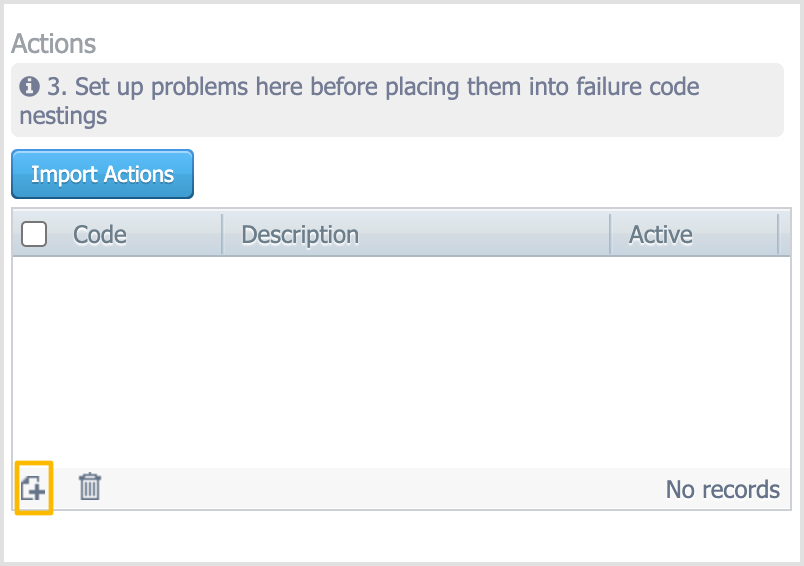Click the divider between Code and Description

tap(222, 234)
